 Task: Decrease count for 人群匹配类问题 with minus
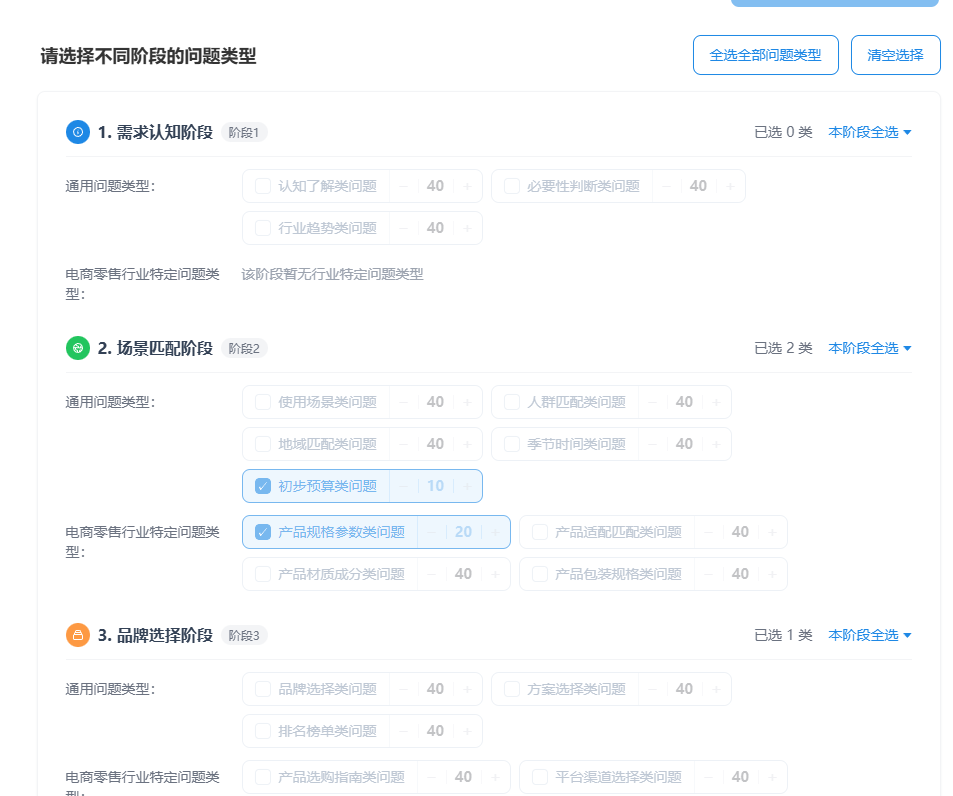point(653,402)
